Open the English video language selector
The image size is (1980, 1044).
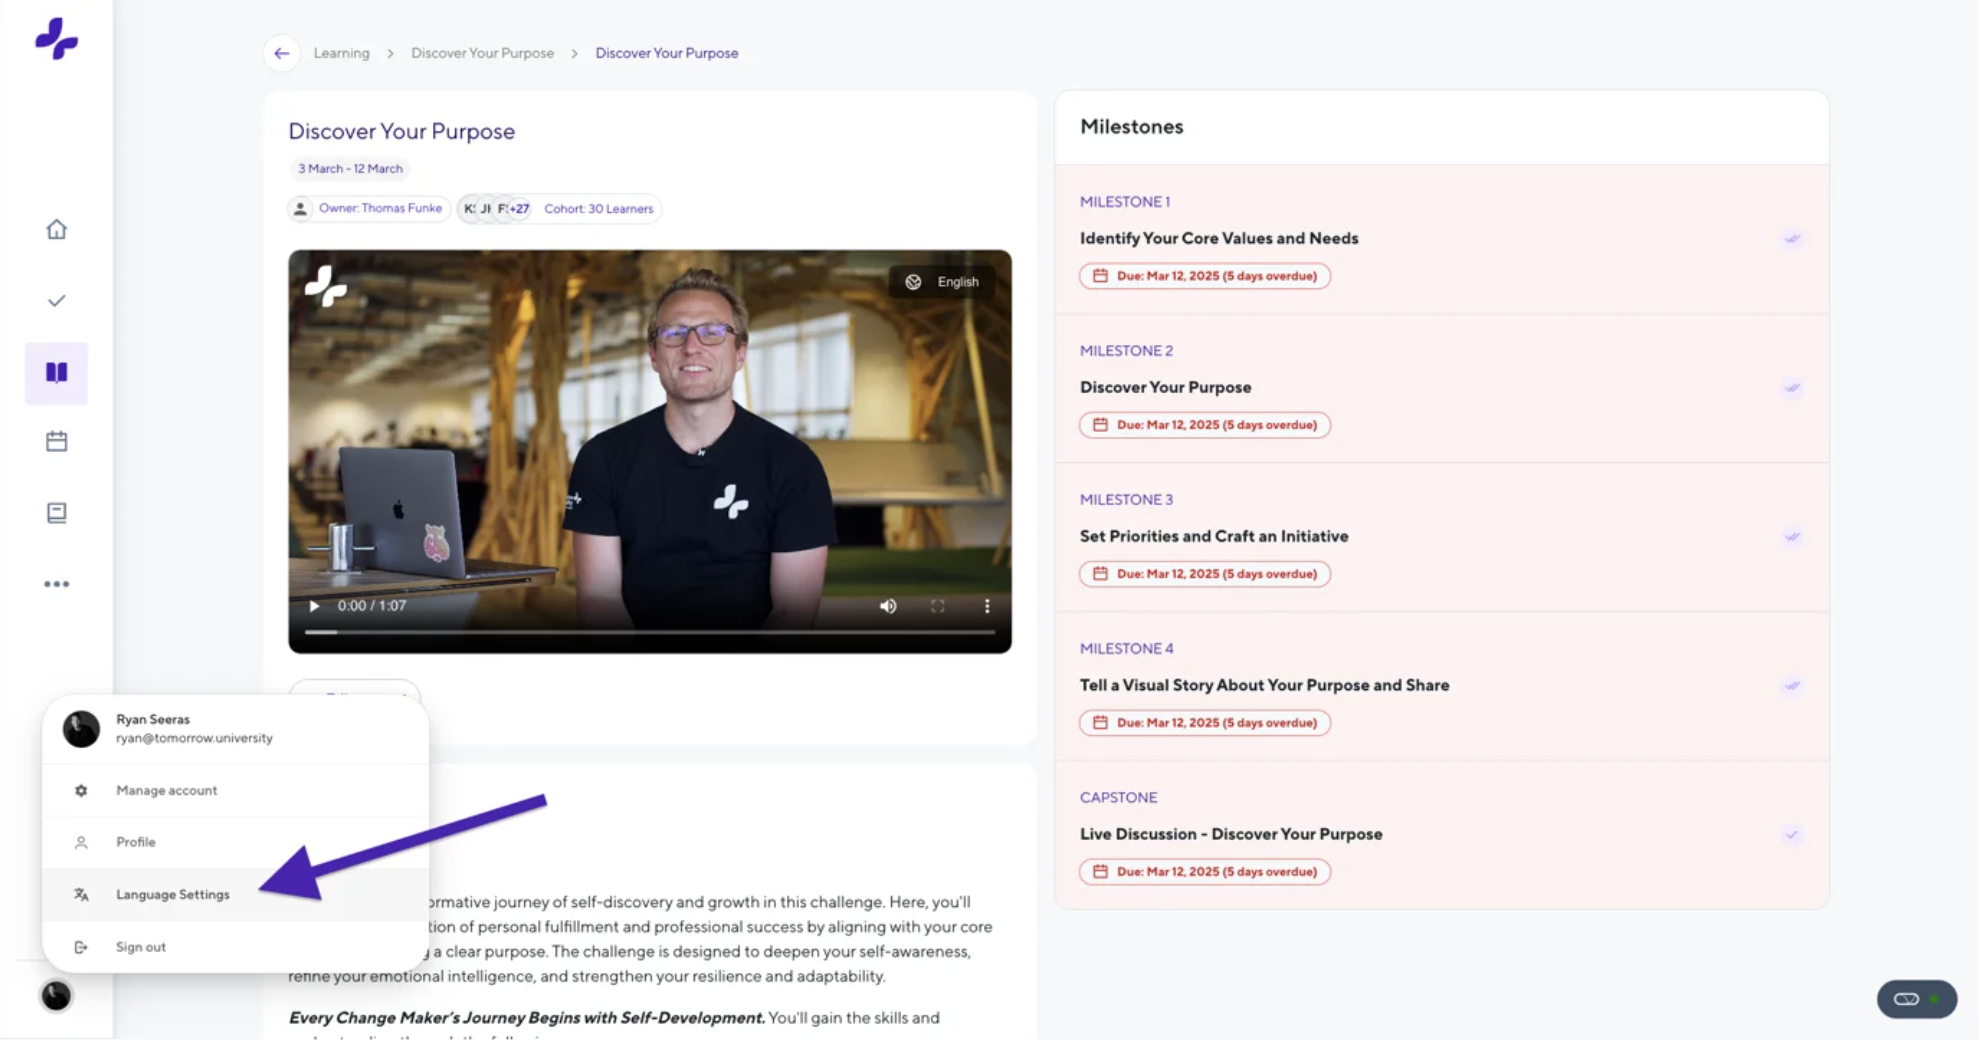[942, 282]
